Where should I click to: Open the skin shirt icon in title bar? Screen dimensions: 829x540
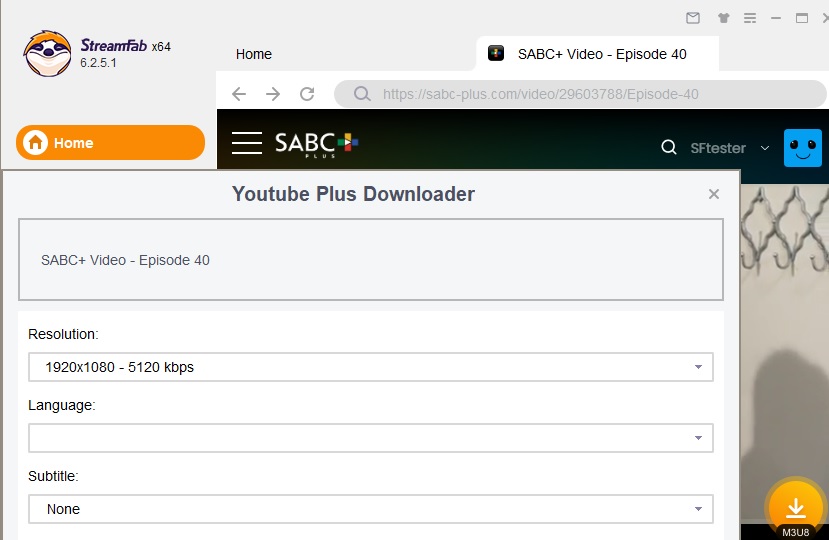pyautogui.click(x=723, y=18)
